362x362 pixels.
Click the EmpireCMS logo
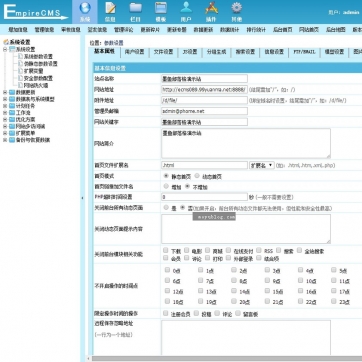pos(35,12)
